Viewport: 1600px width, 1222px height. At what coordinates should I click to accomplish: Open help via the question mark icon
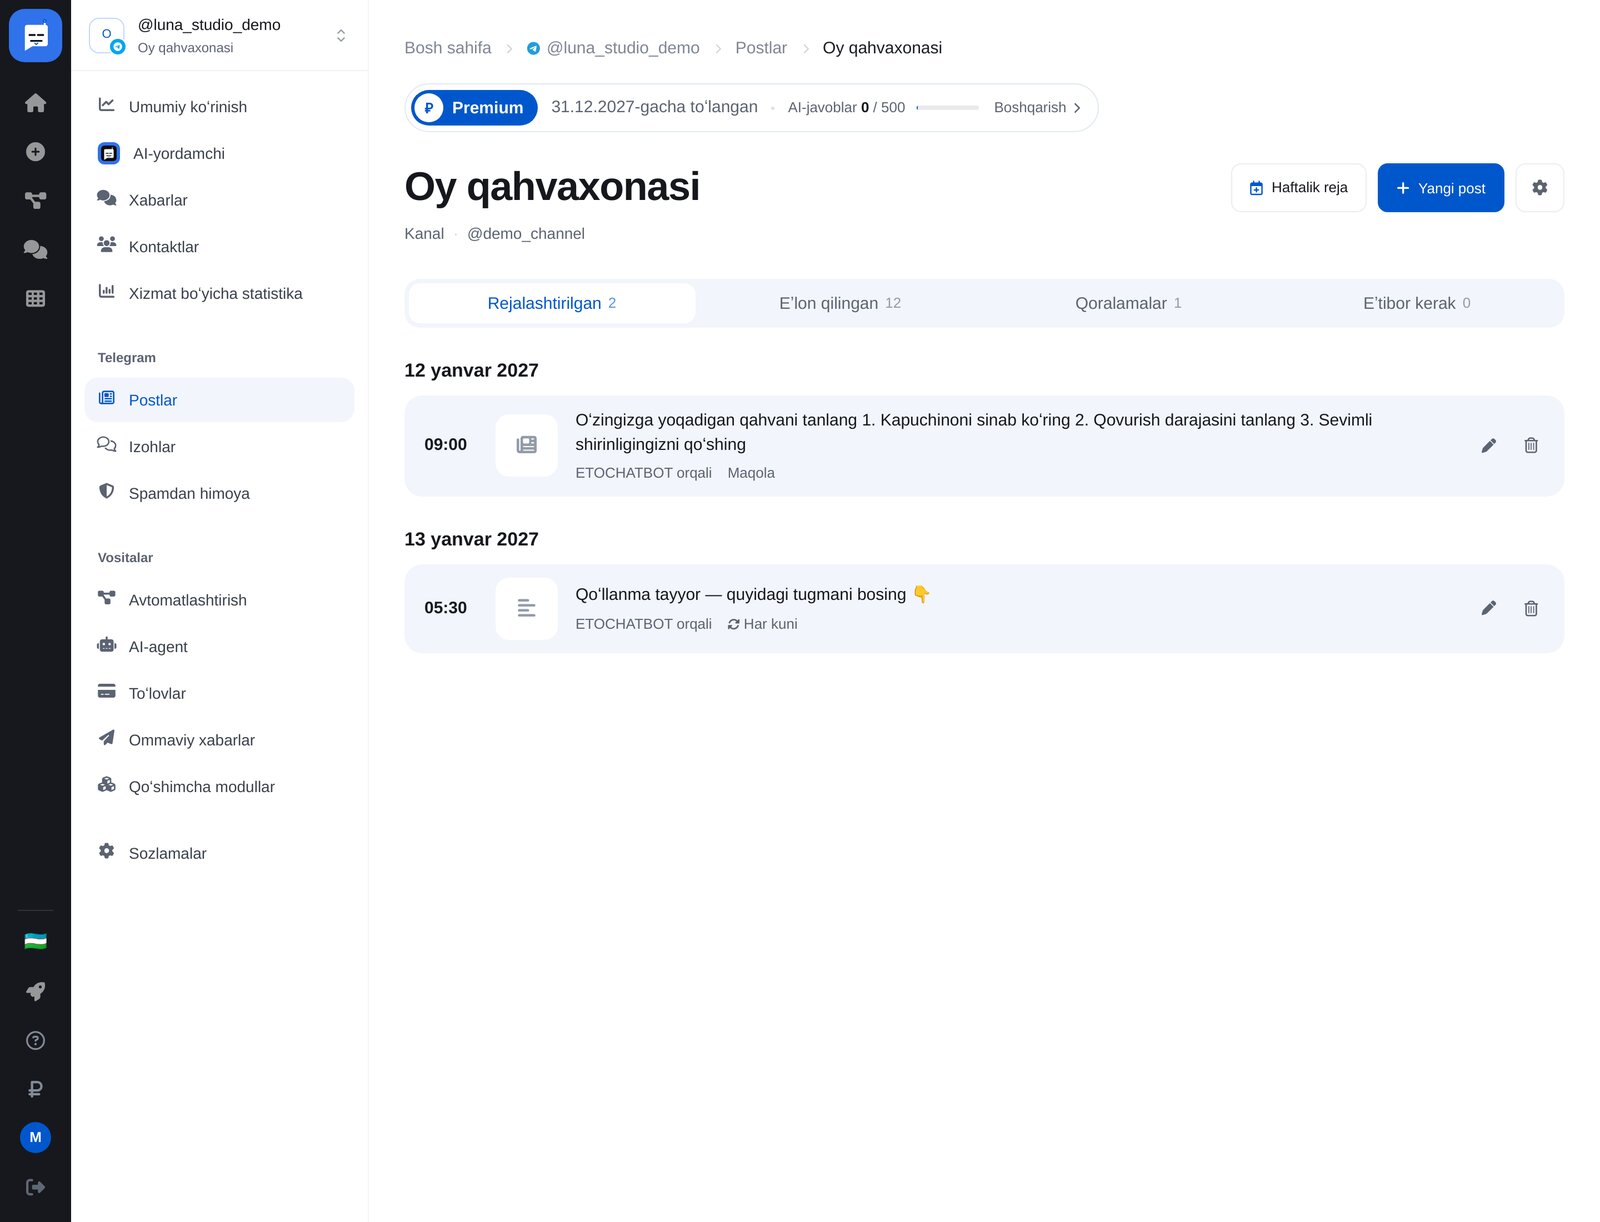tap(35, 1040)
